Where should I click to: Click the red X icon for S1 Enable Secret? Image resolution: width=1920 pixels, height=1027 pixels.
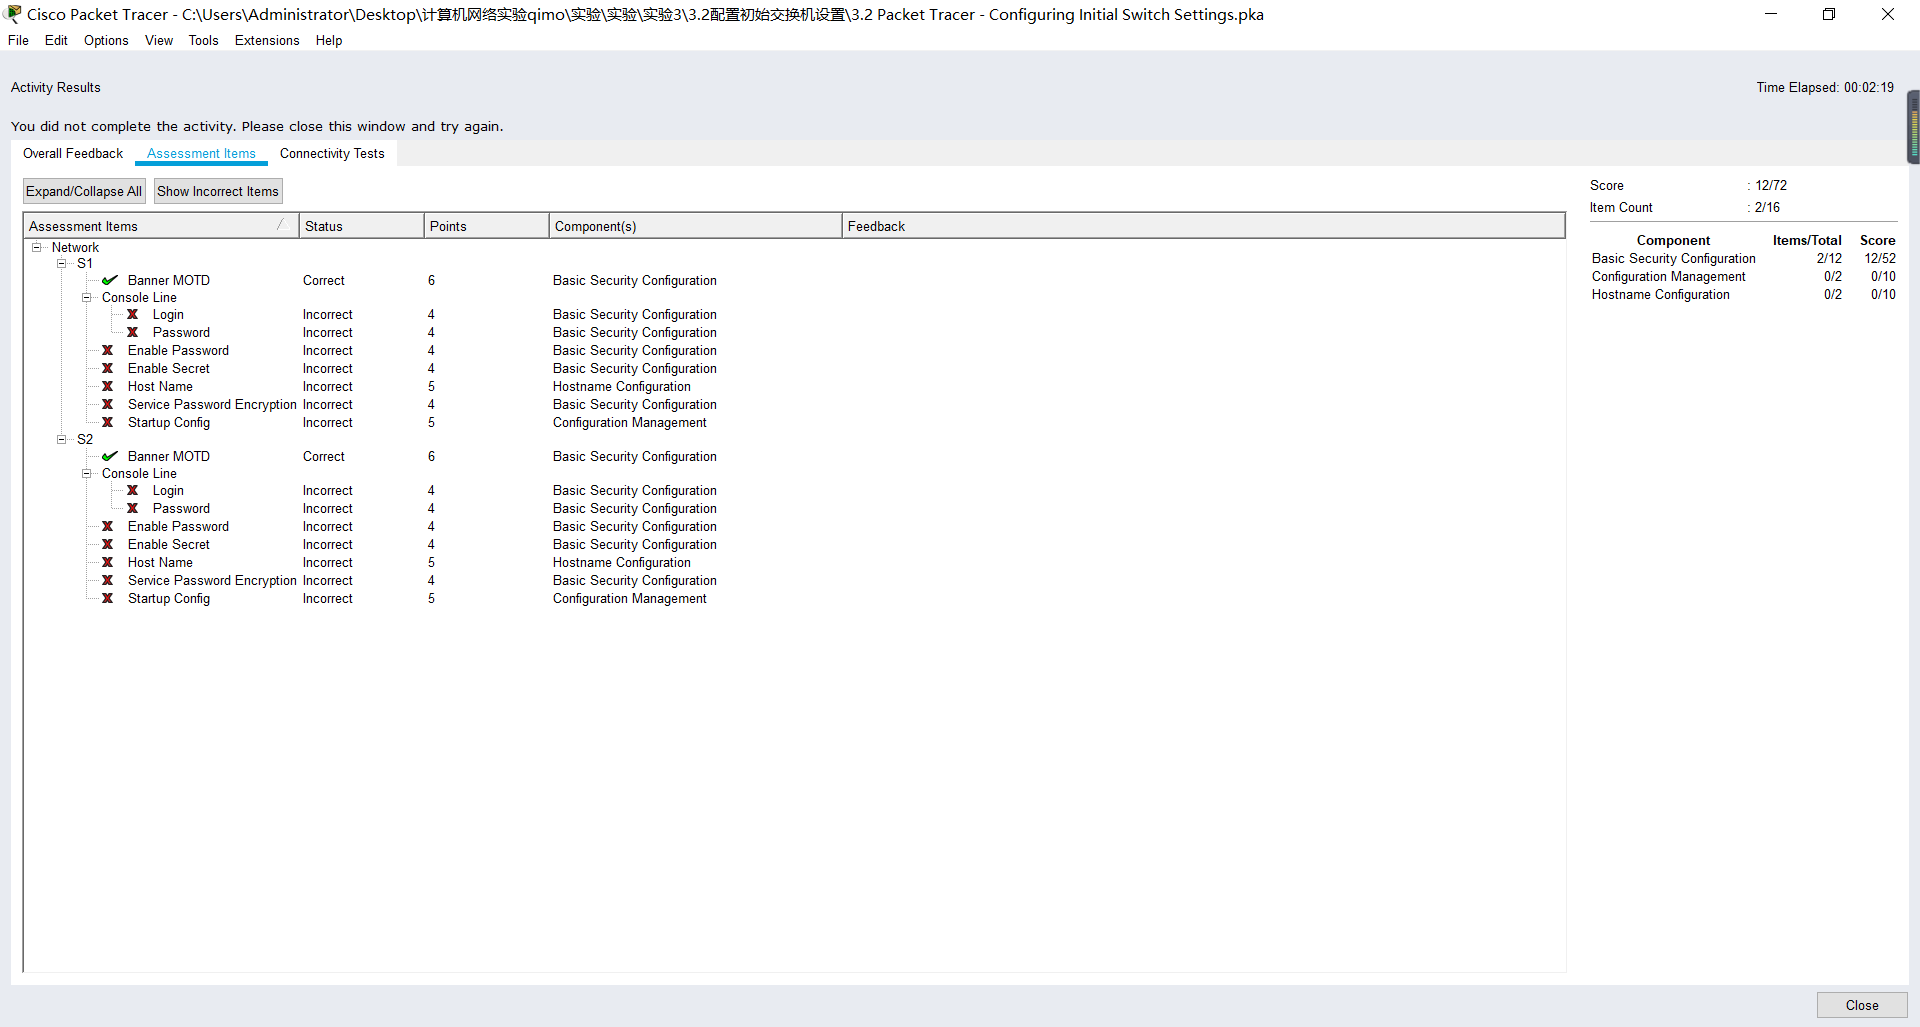tap(107, 368)
